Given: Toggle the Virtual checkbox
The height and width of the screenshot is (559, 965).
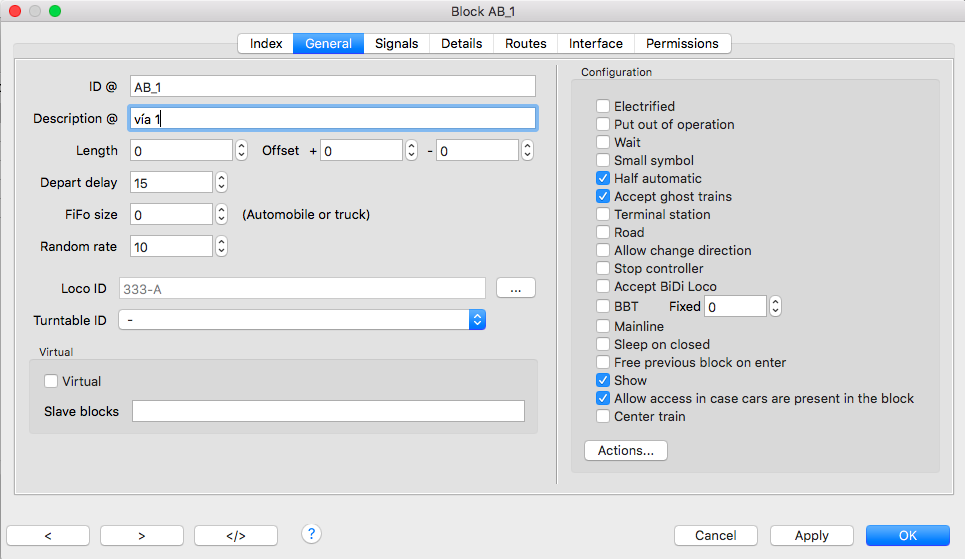Looking at the screenshot, I should point(51,381).
